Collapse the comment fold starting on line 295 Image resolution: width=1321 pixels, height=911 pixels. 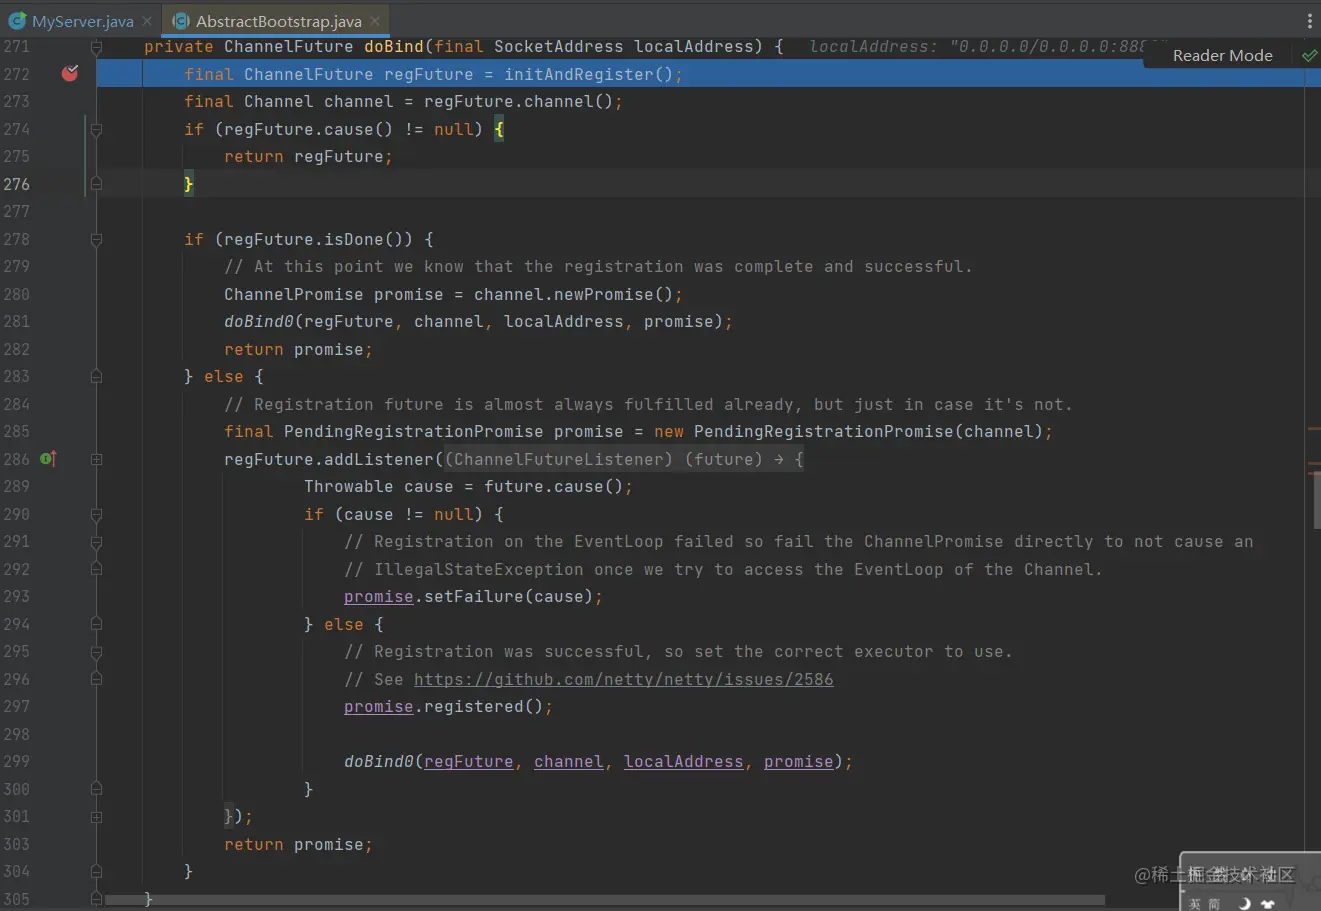tap(96, 652)
